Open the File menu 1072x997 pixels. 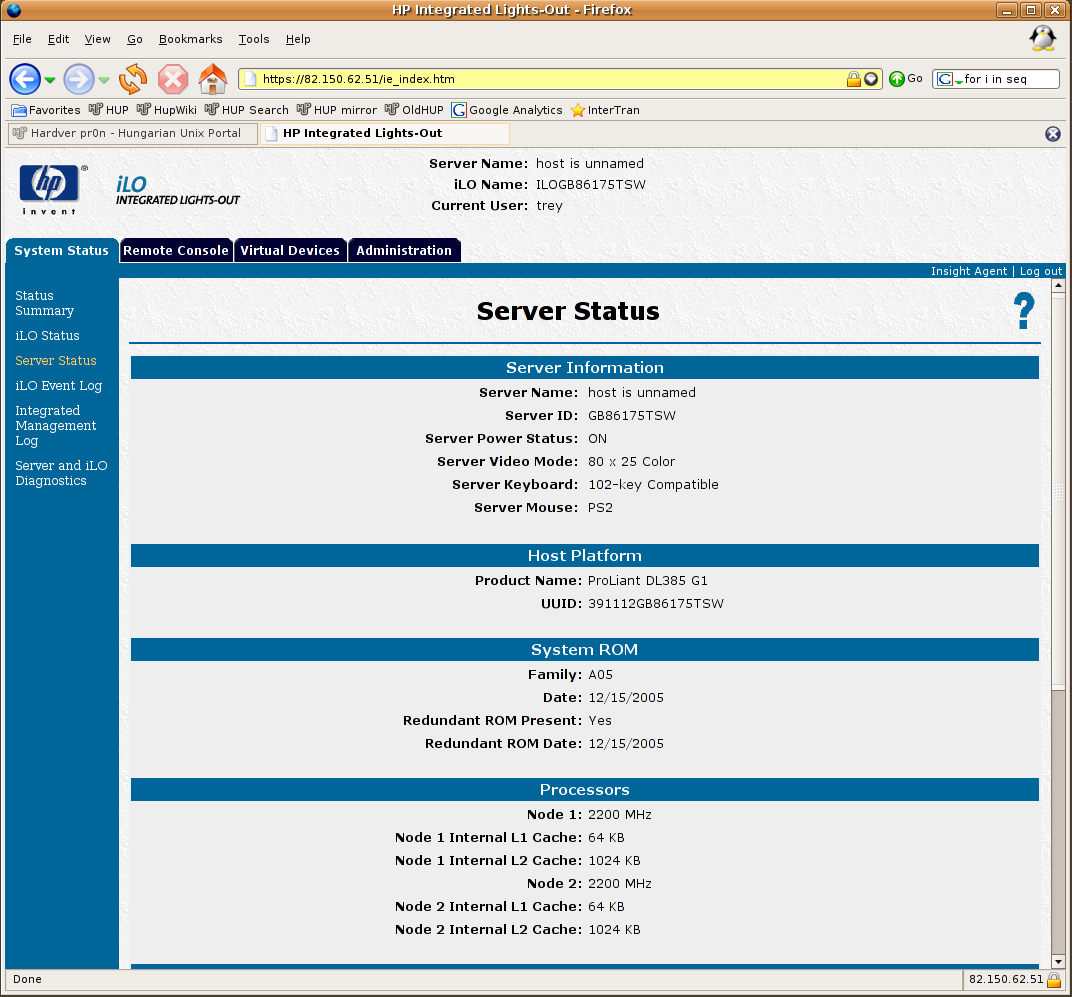click(x=22, y=39)
